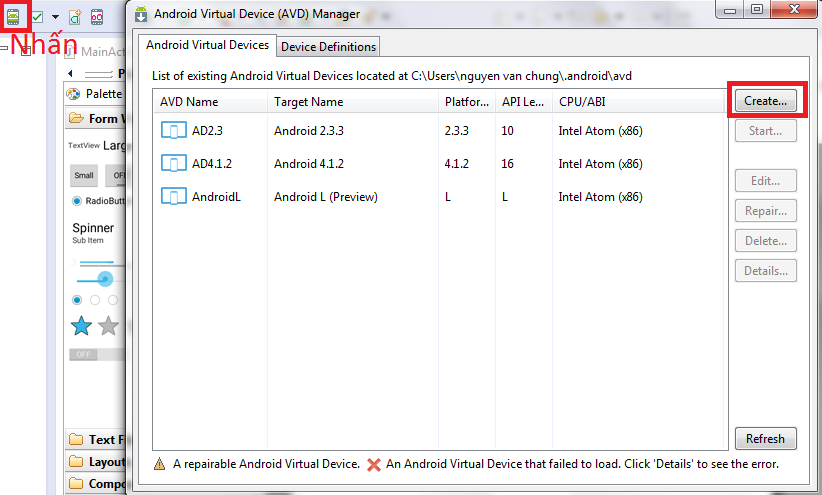Click the Create... button
This screenshot has width=822, height=495.
click(765, 101)
